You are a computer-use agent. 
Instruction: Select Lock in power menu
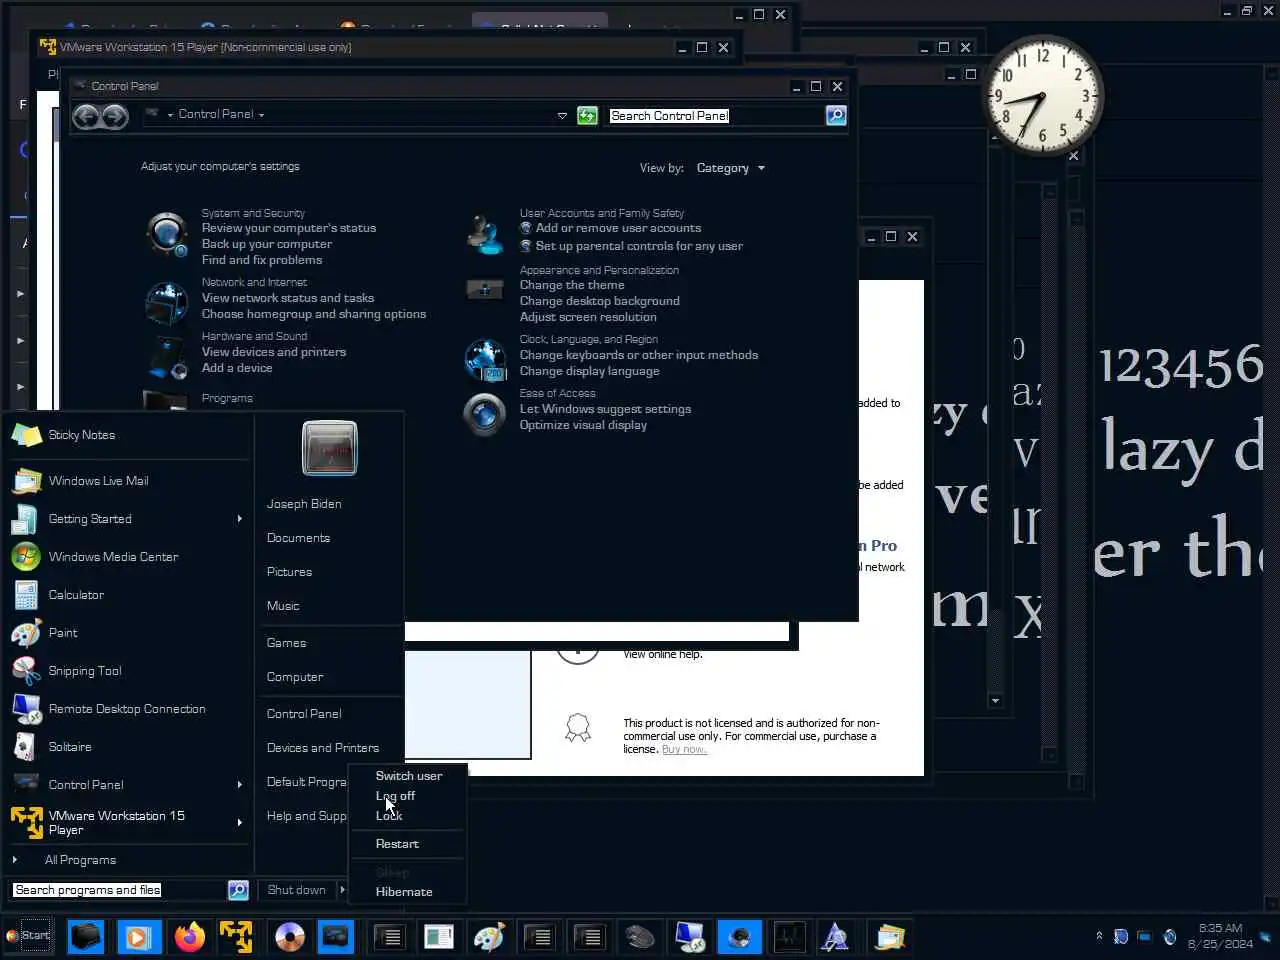coord(389,816)
